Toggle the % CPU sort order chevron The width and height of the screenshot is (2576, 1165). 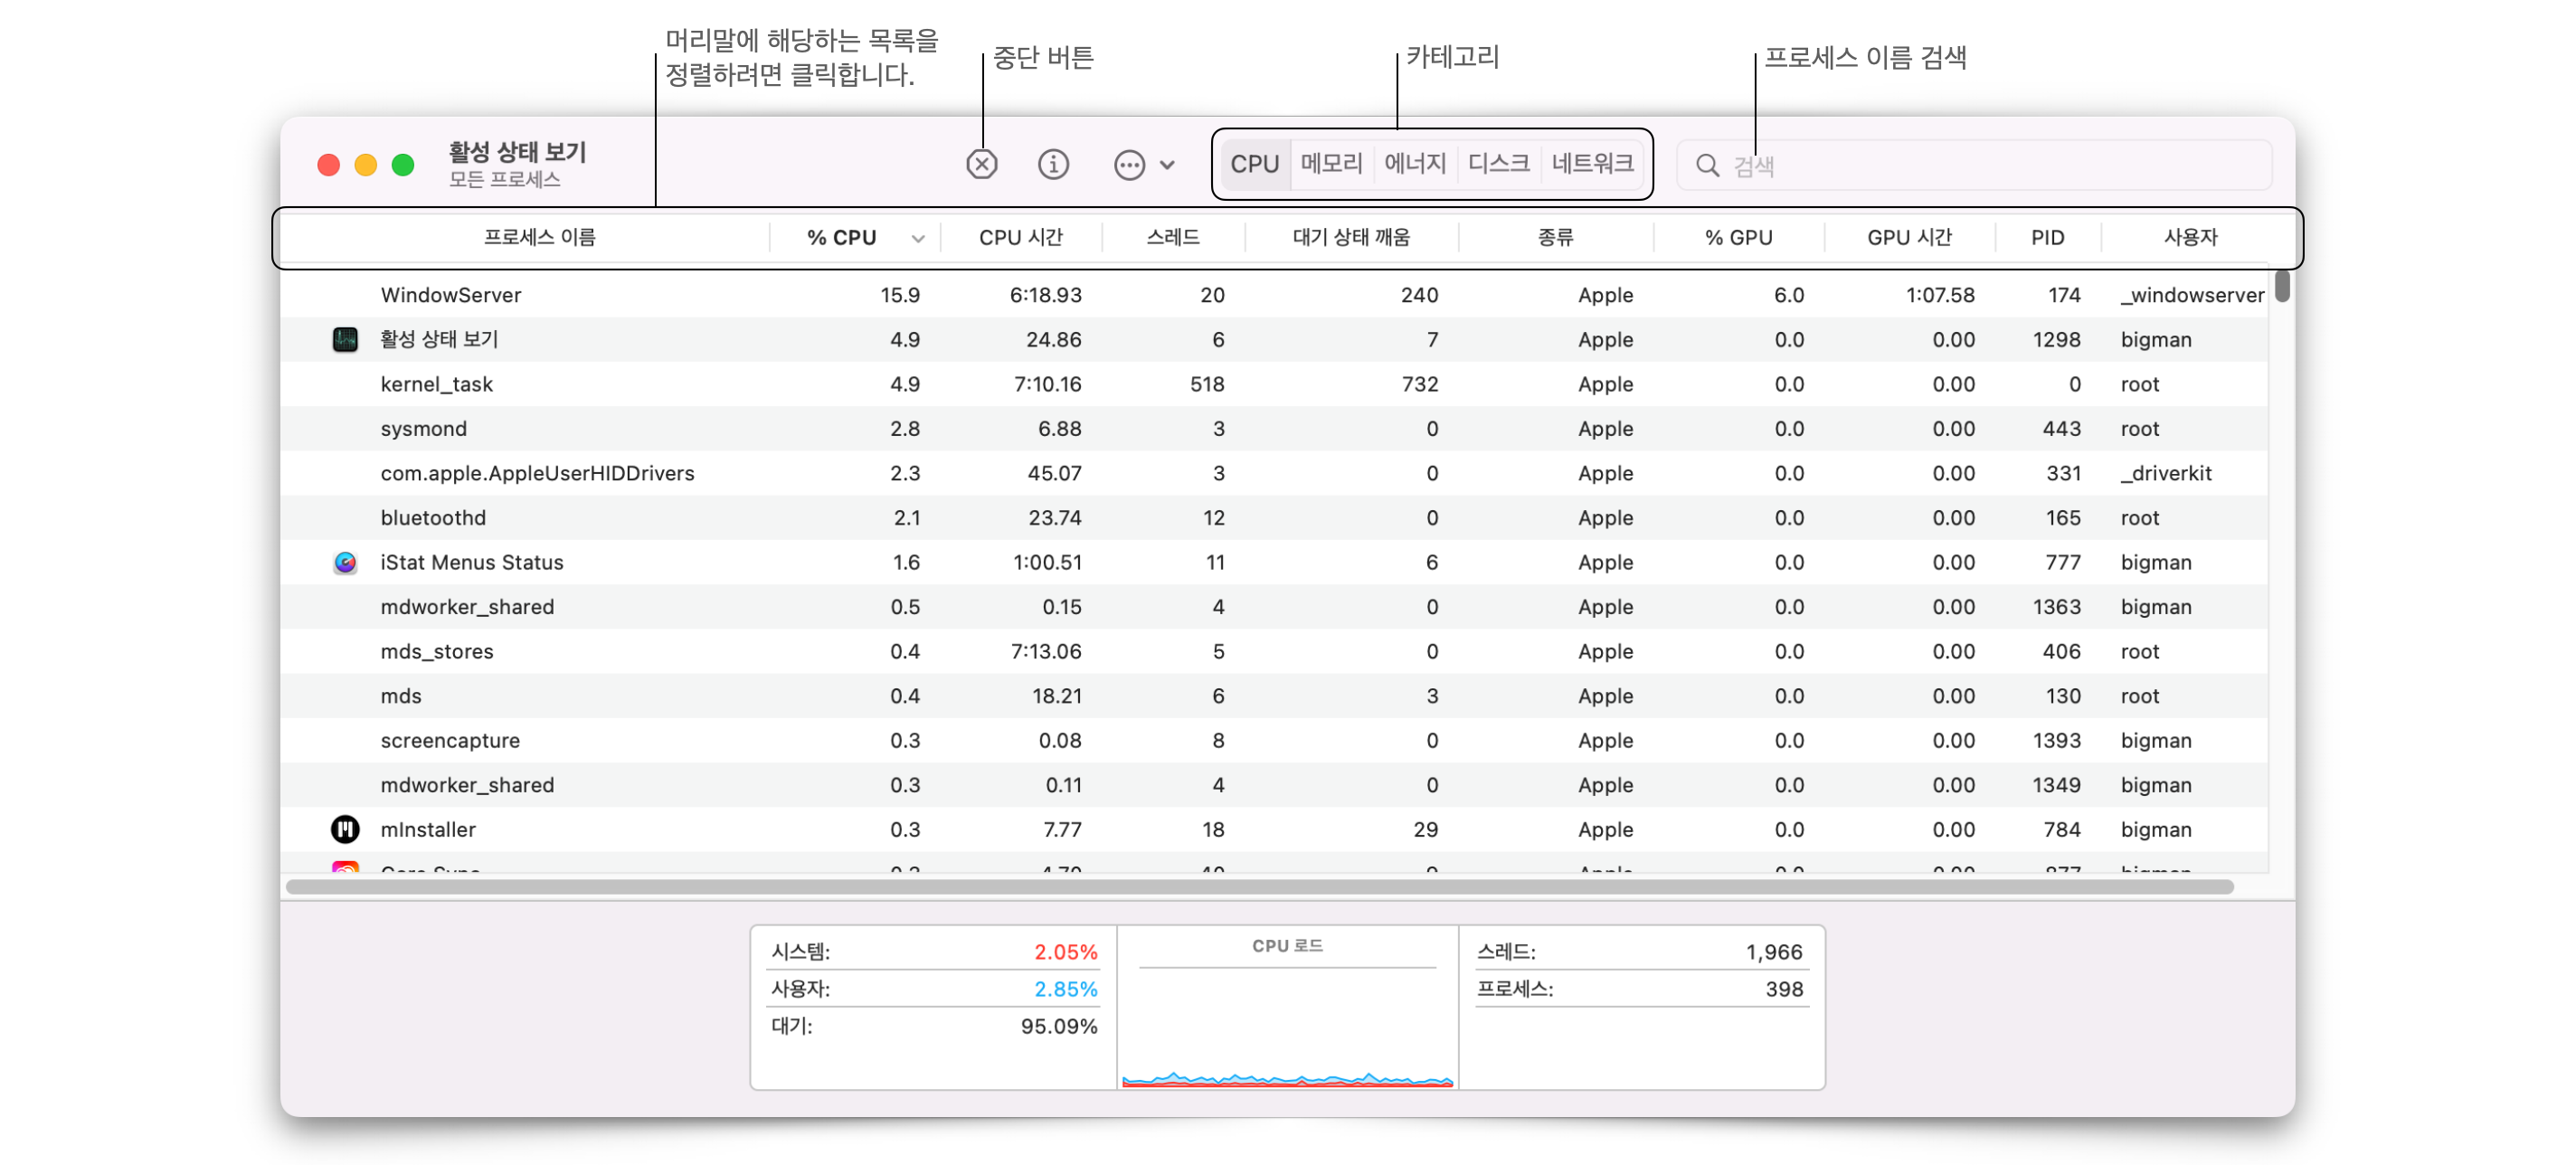click(917, 238)
